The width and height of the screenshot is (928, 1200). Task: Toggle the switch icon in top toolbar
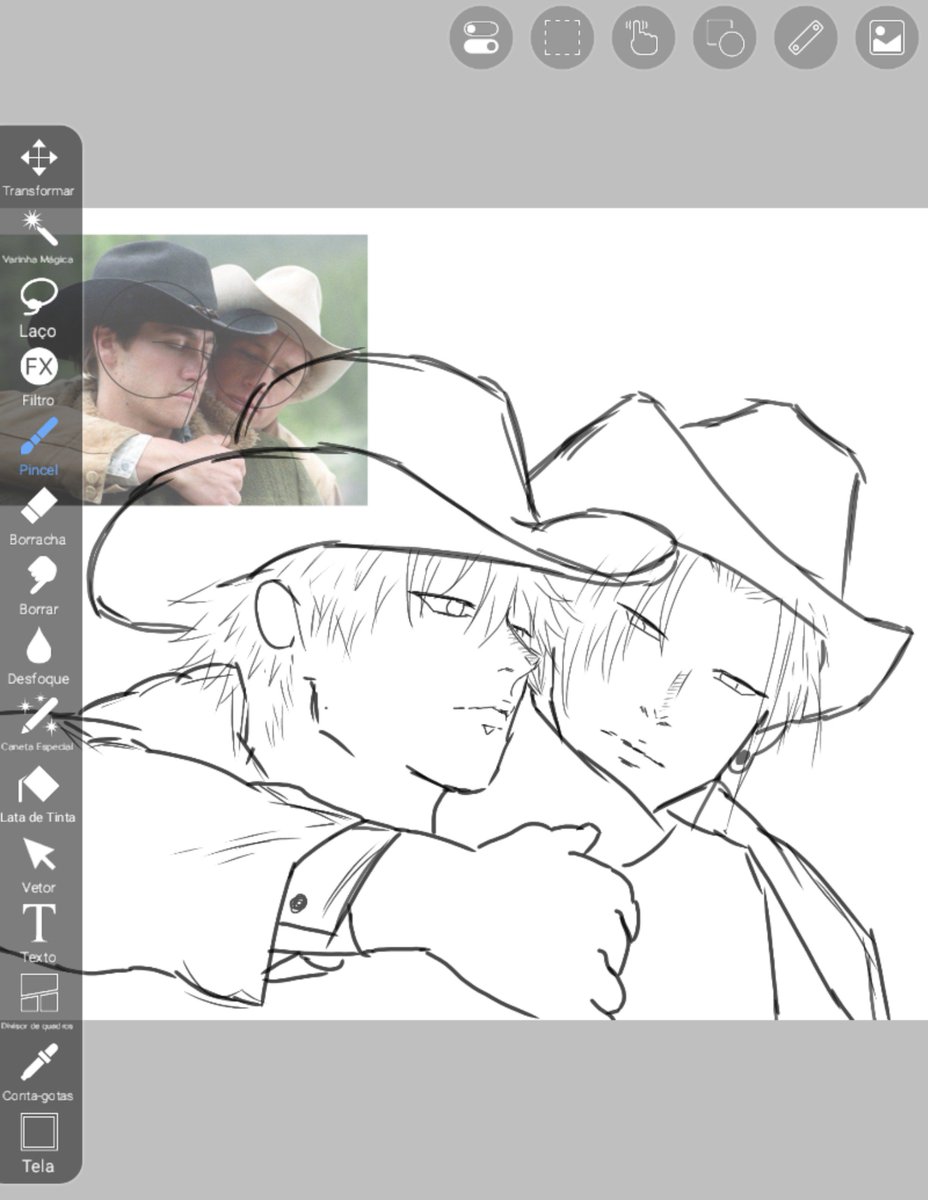point(481,37)
